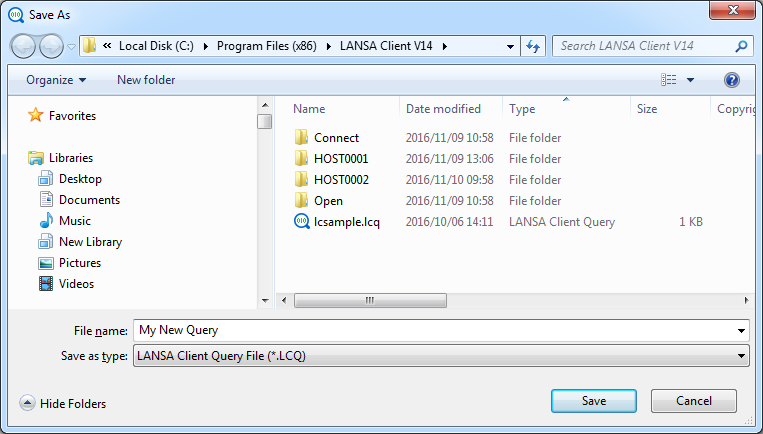This screenshot has width=763, height=434.
Task: Expand the File name history dropdown
Action: 740,330
